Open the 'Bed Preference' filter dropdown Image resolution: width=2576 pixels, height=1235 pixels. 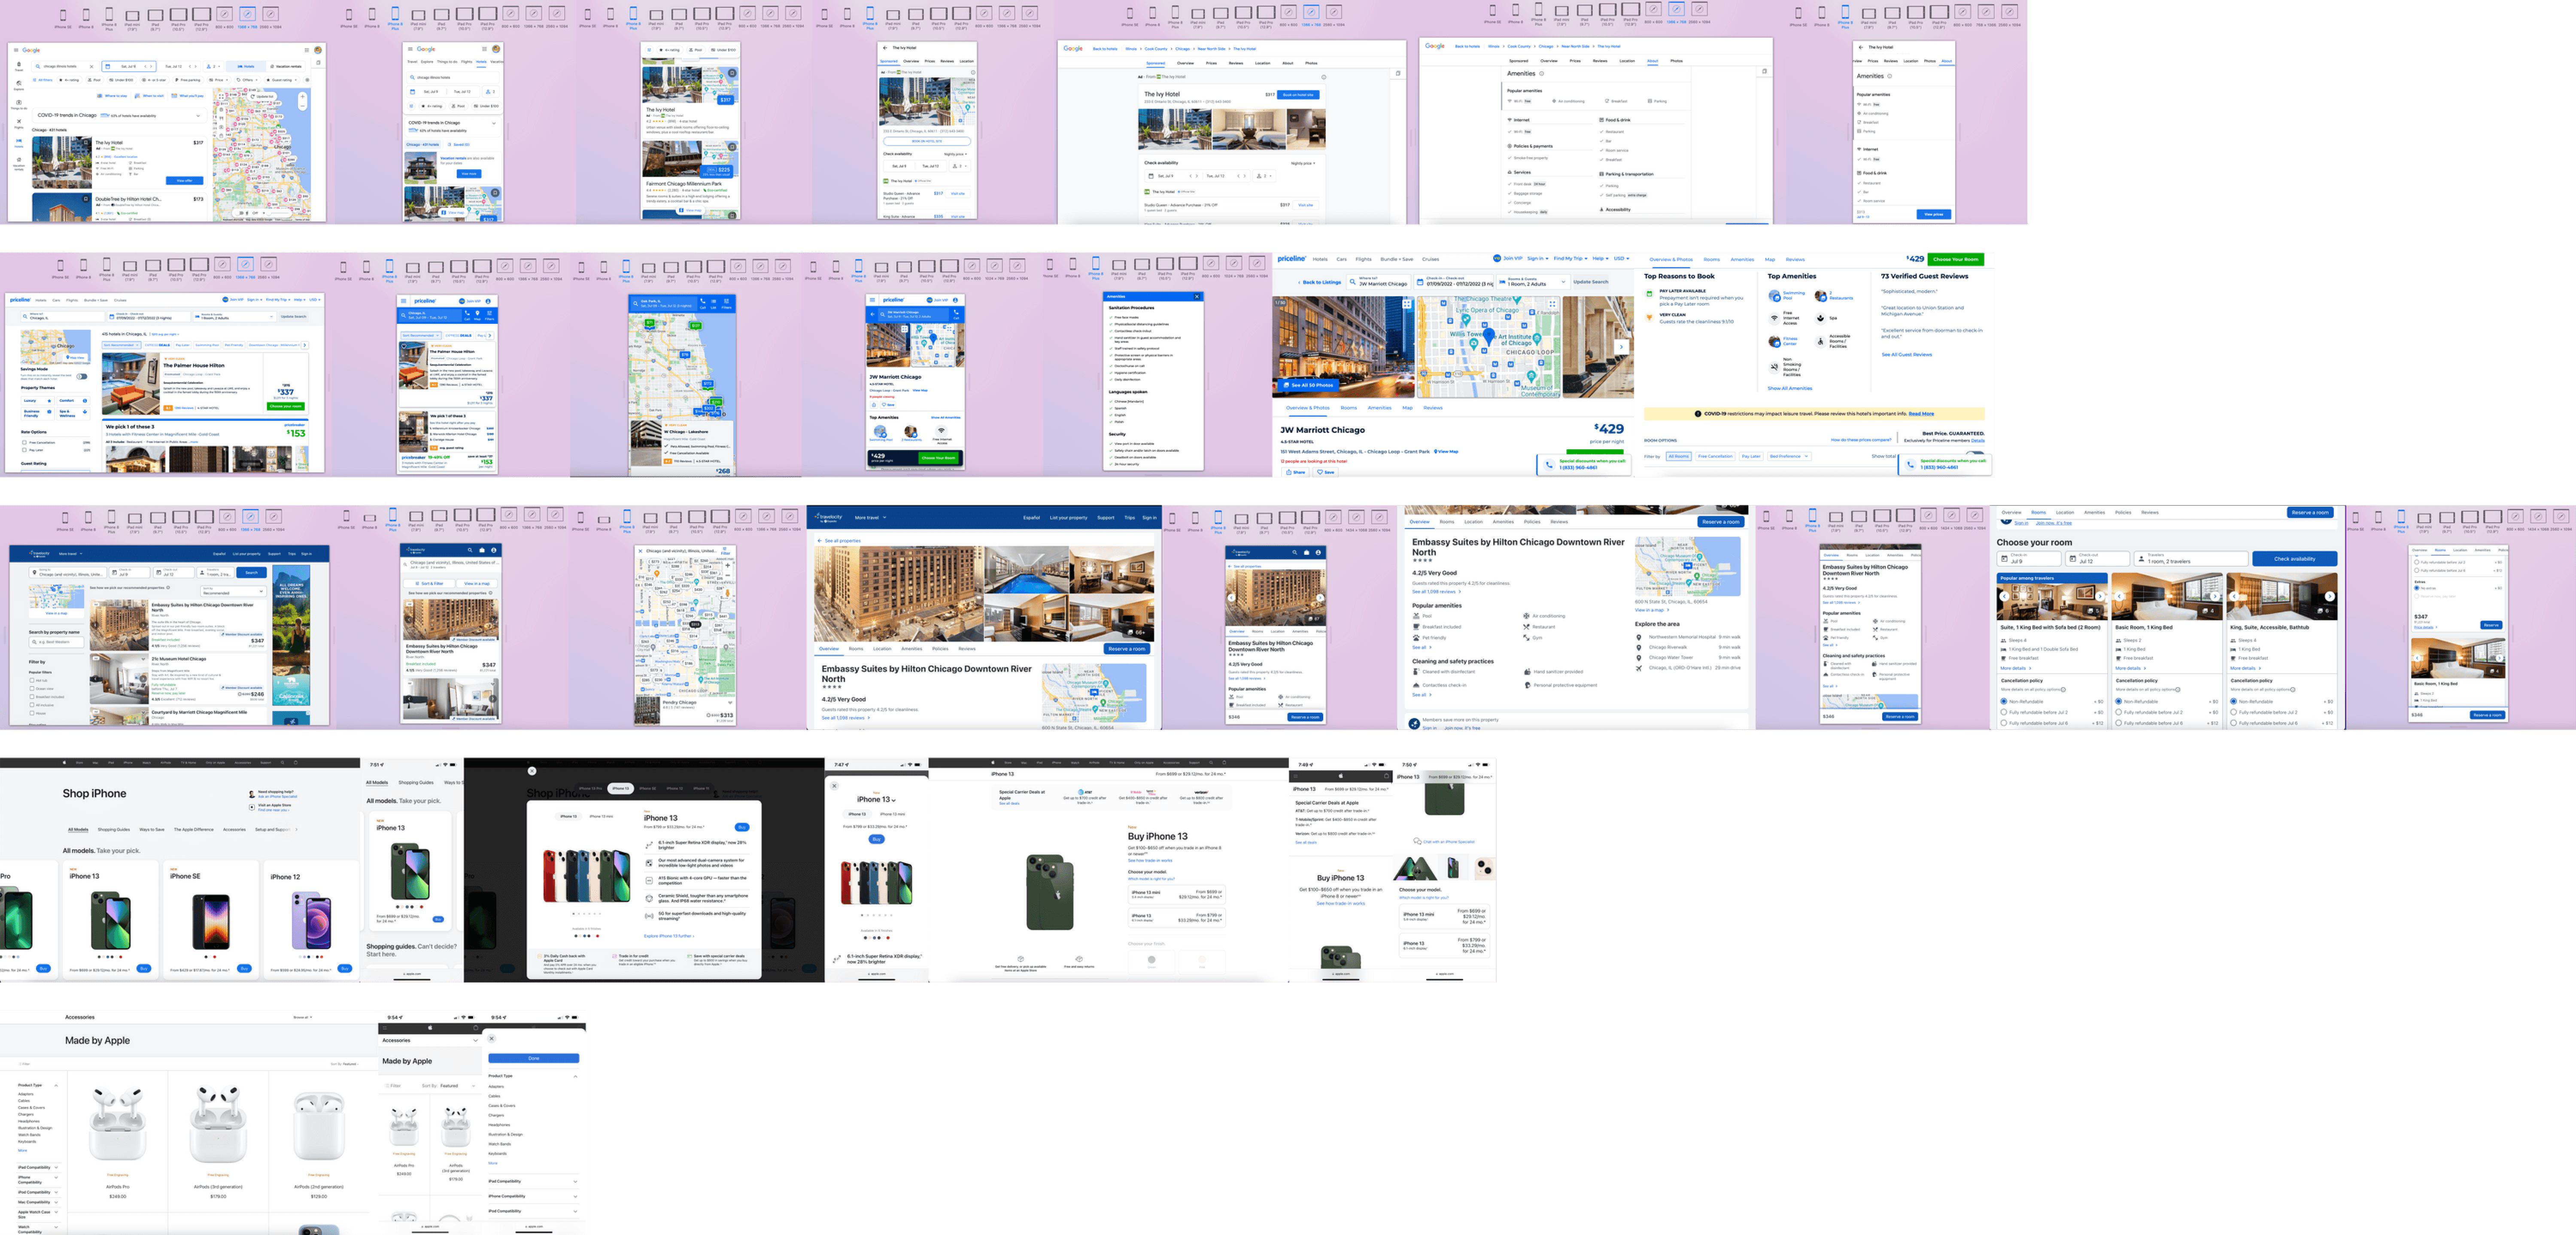pyautogui.click(x=1788, y=456)
